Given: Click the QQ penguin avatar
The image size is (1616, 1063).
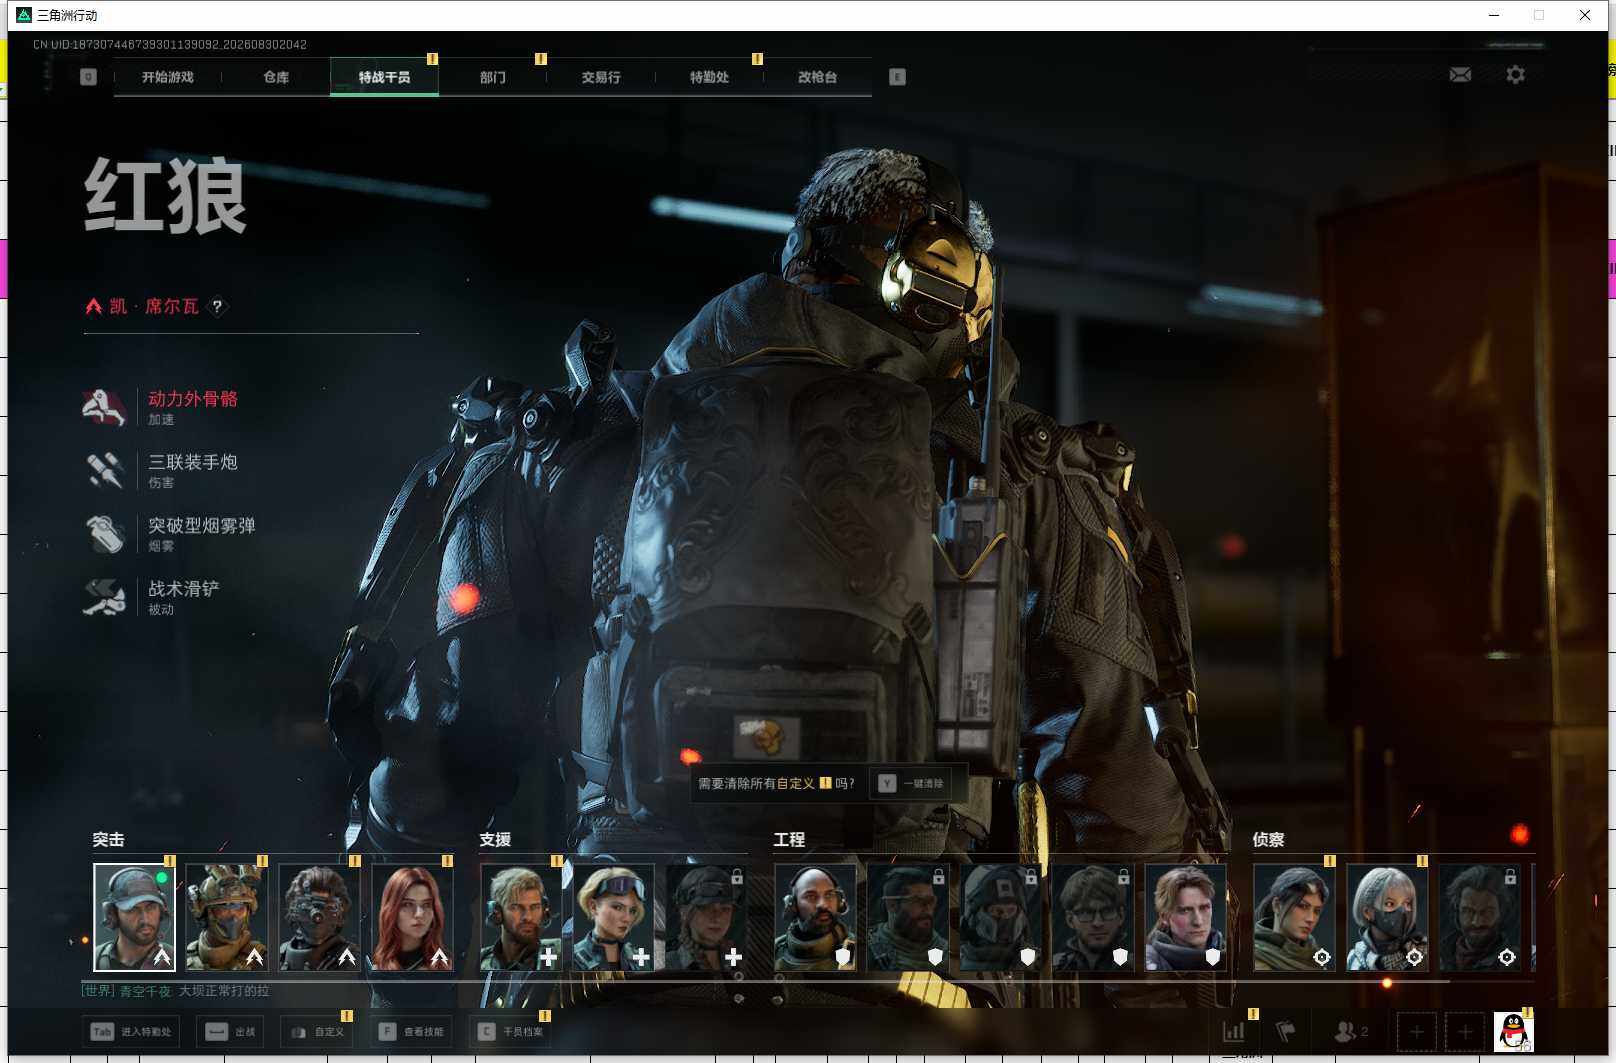Looking at the screenshot, I should point(1514,1031).
